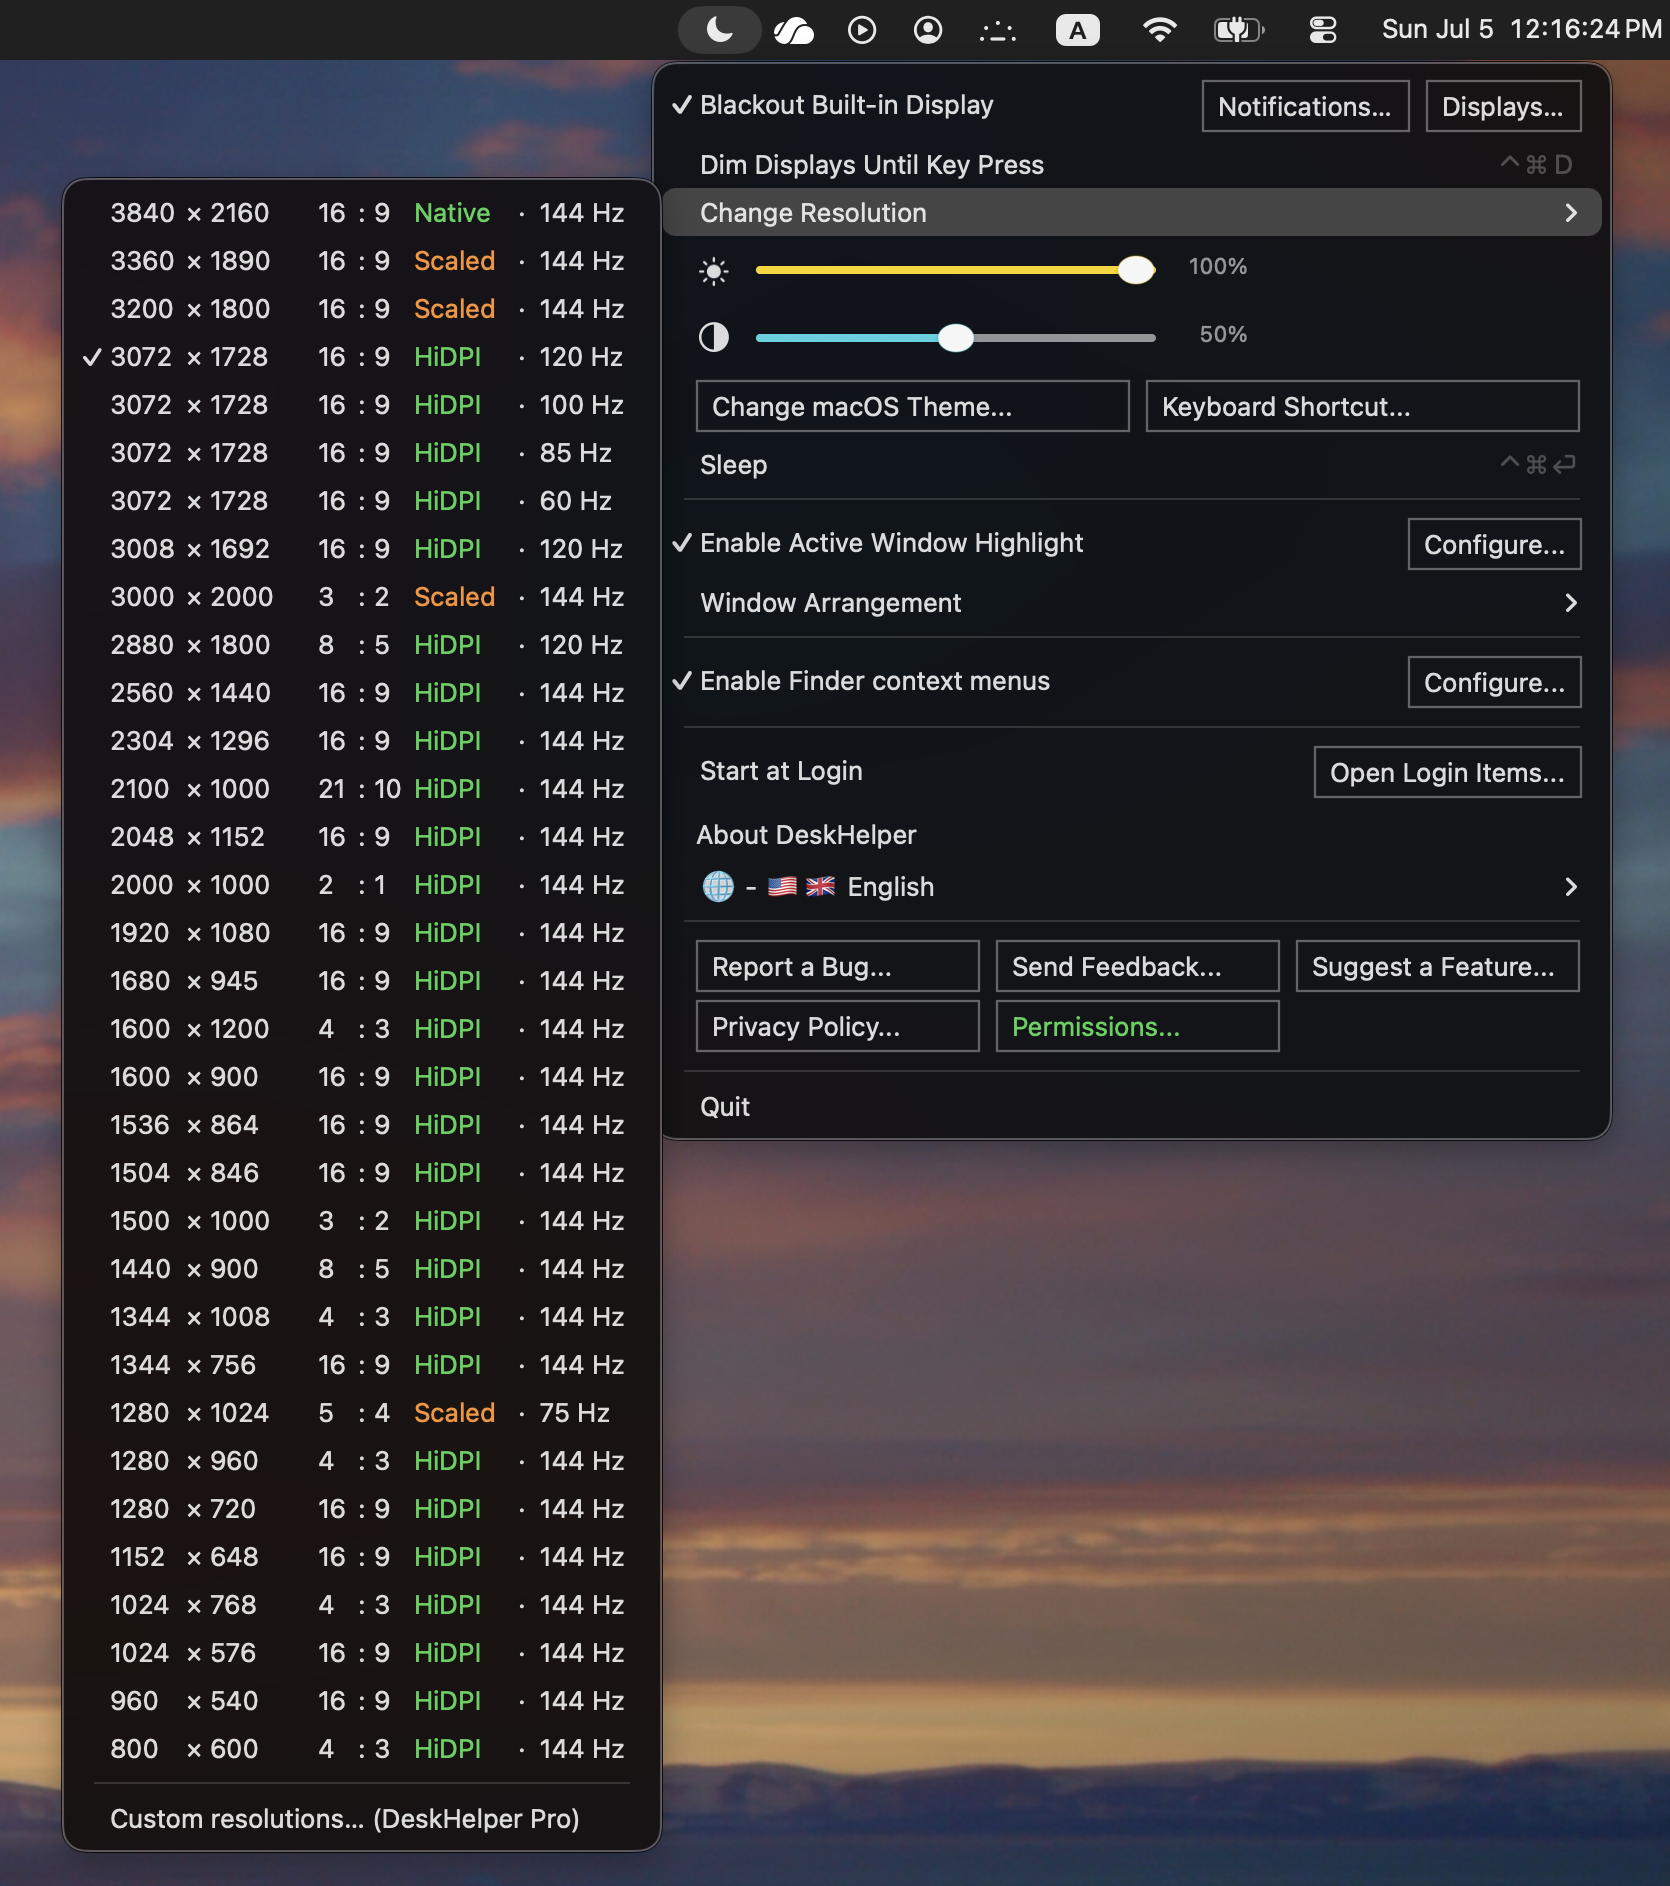Click the date and time clock
The height and width of the screenshot is (1886, 1670).
tap(1521, 30)
